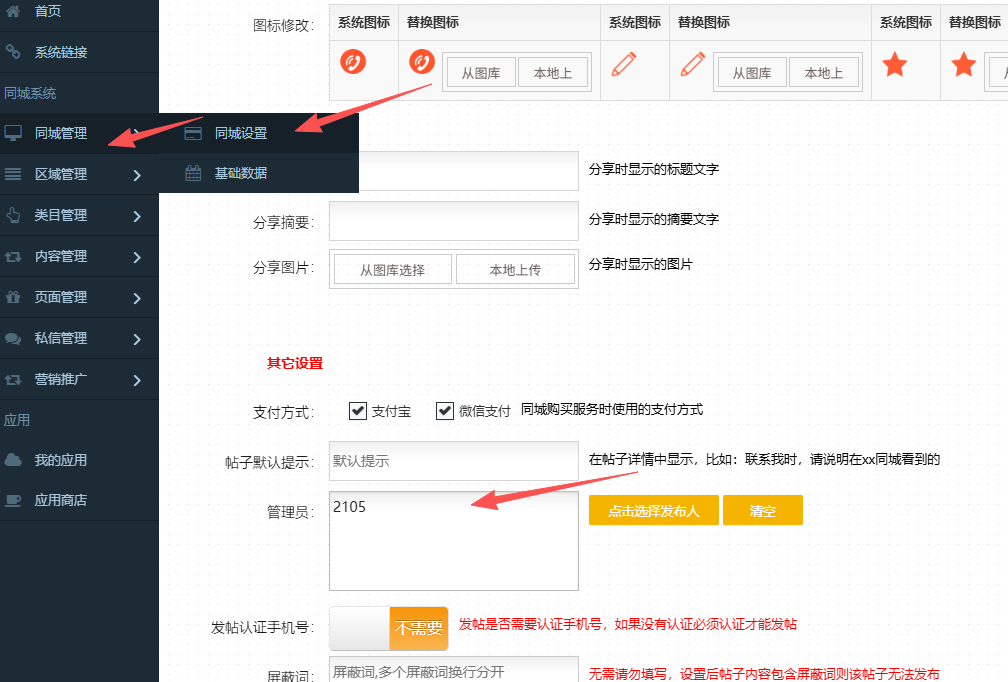Click the cloud icon beside 我的应用
1008x682 pixels.
(13, 460)
